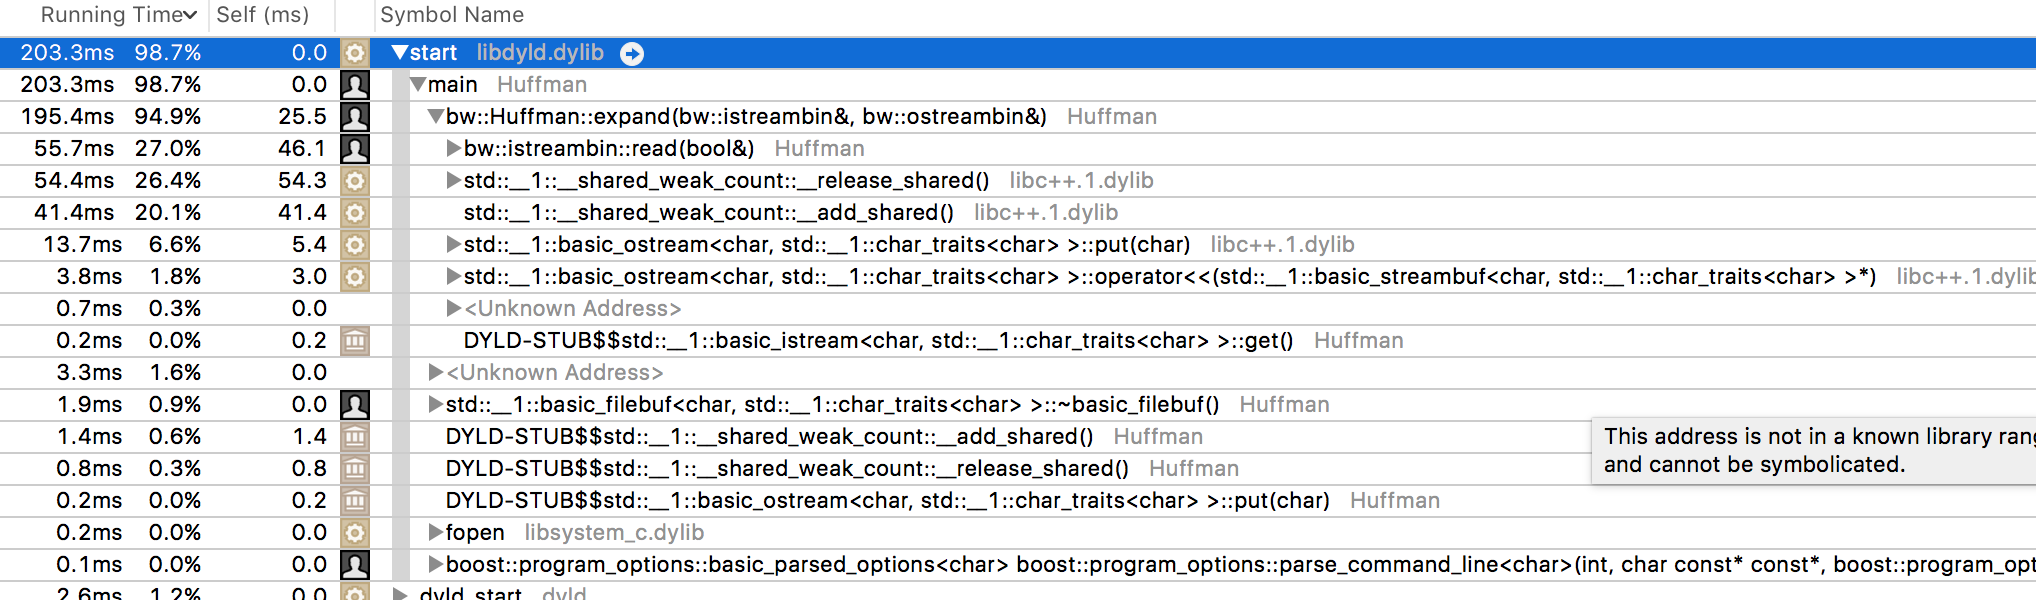Viewport: 2036px width, 600px height.
Task: Click the 195.4ms running time value
Action: pos(68,116)
